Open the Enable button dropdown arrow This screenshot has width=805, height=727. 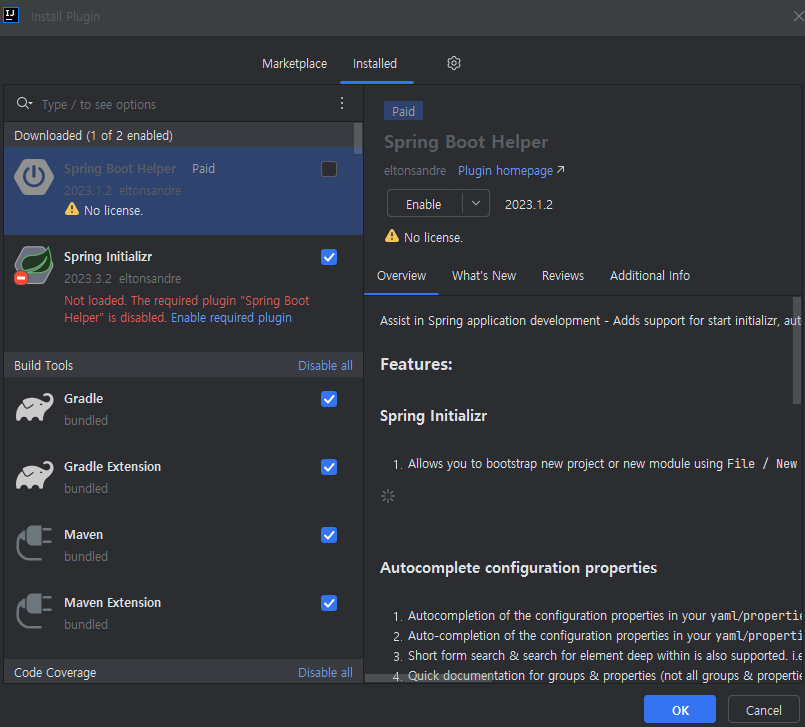pos(476,203)
